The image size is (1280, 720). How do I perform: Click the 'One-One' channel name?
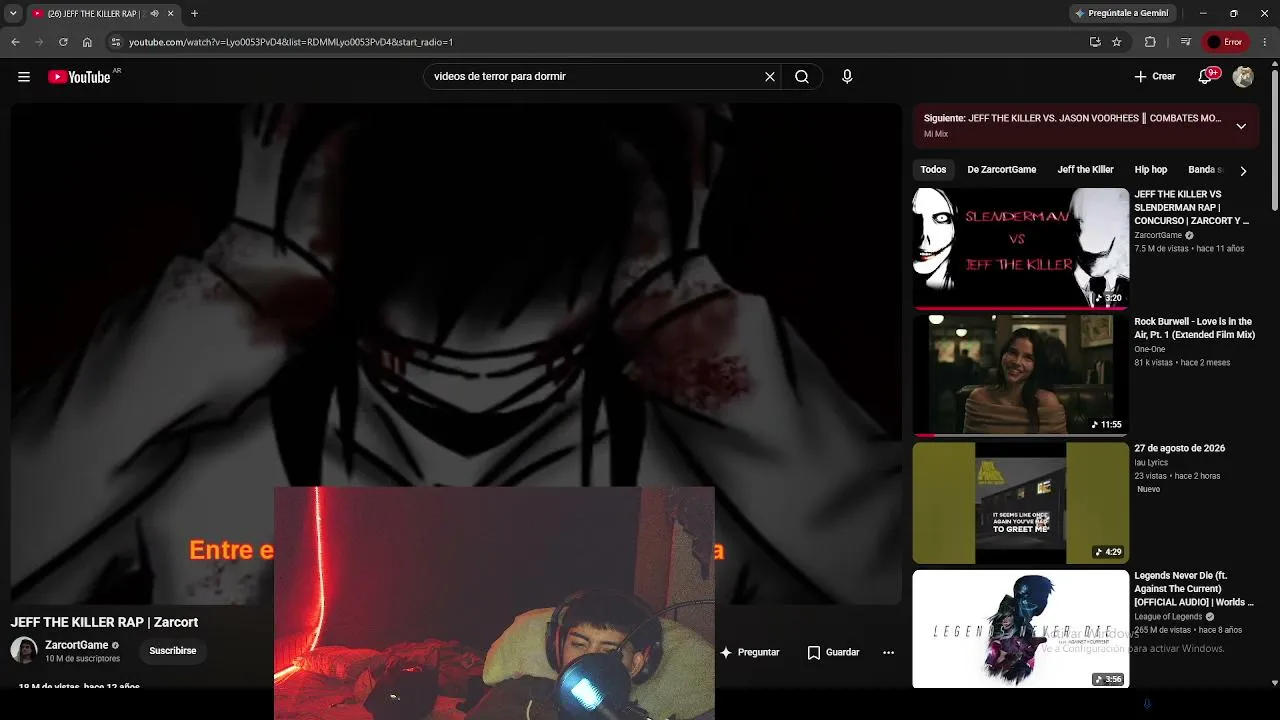[1150, 349]
